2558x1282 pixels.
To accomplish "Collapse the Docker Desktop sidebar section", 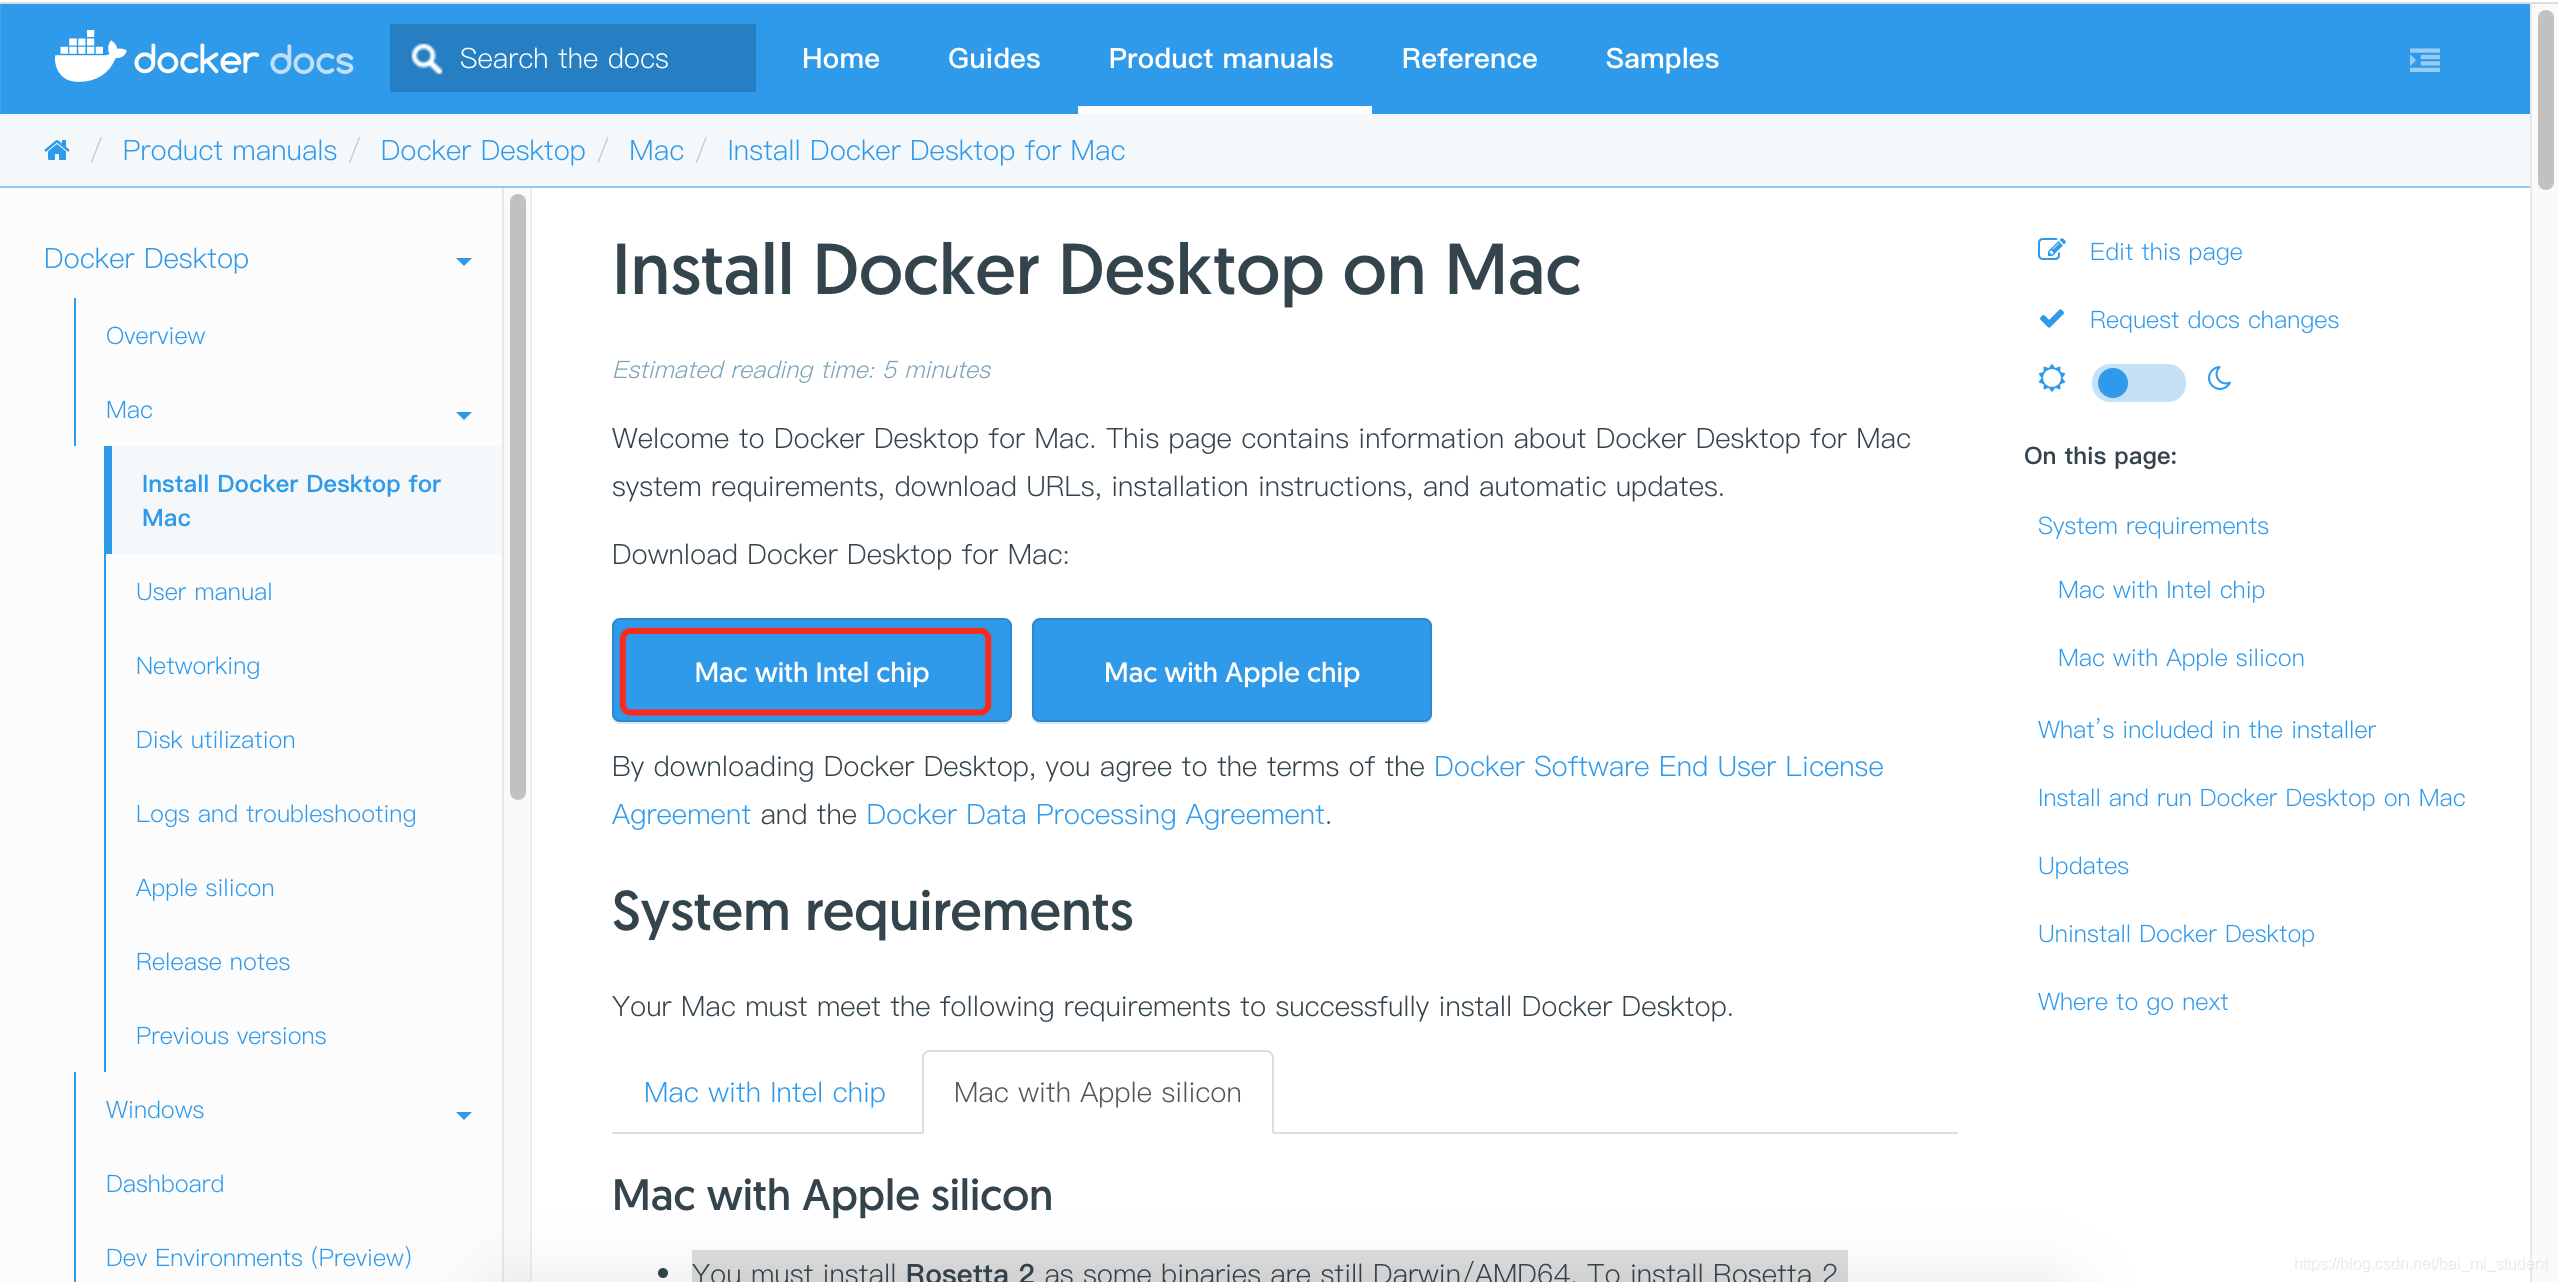I will coord(463,260).
